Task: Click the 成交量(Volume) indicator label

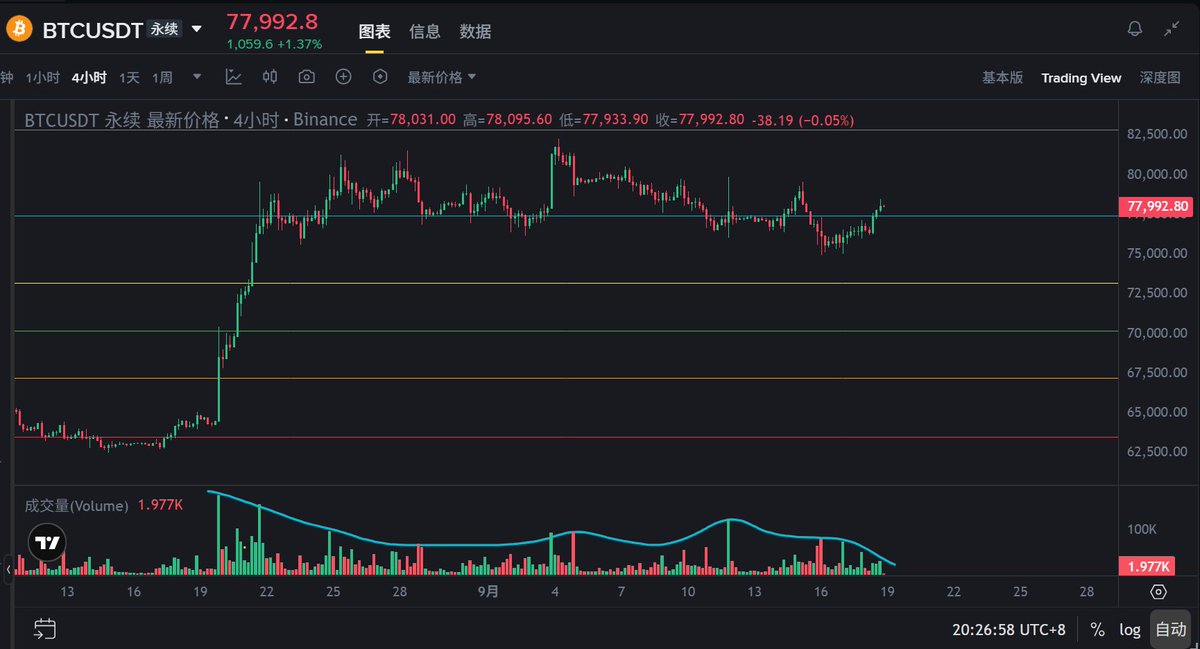Action: pos(77,506)
